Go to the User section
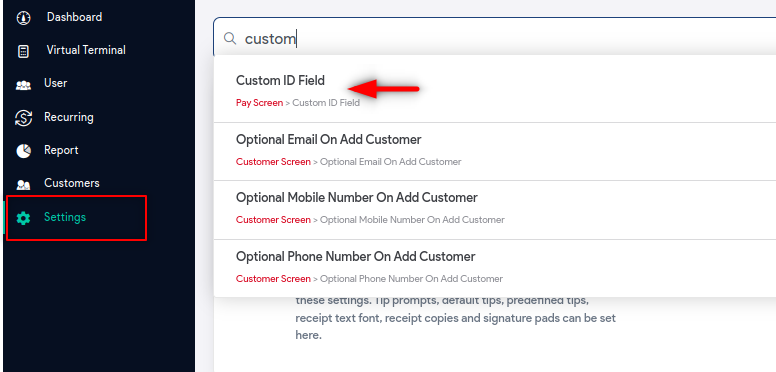 (55, 83)
